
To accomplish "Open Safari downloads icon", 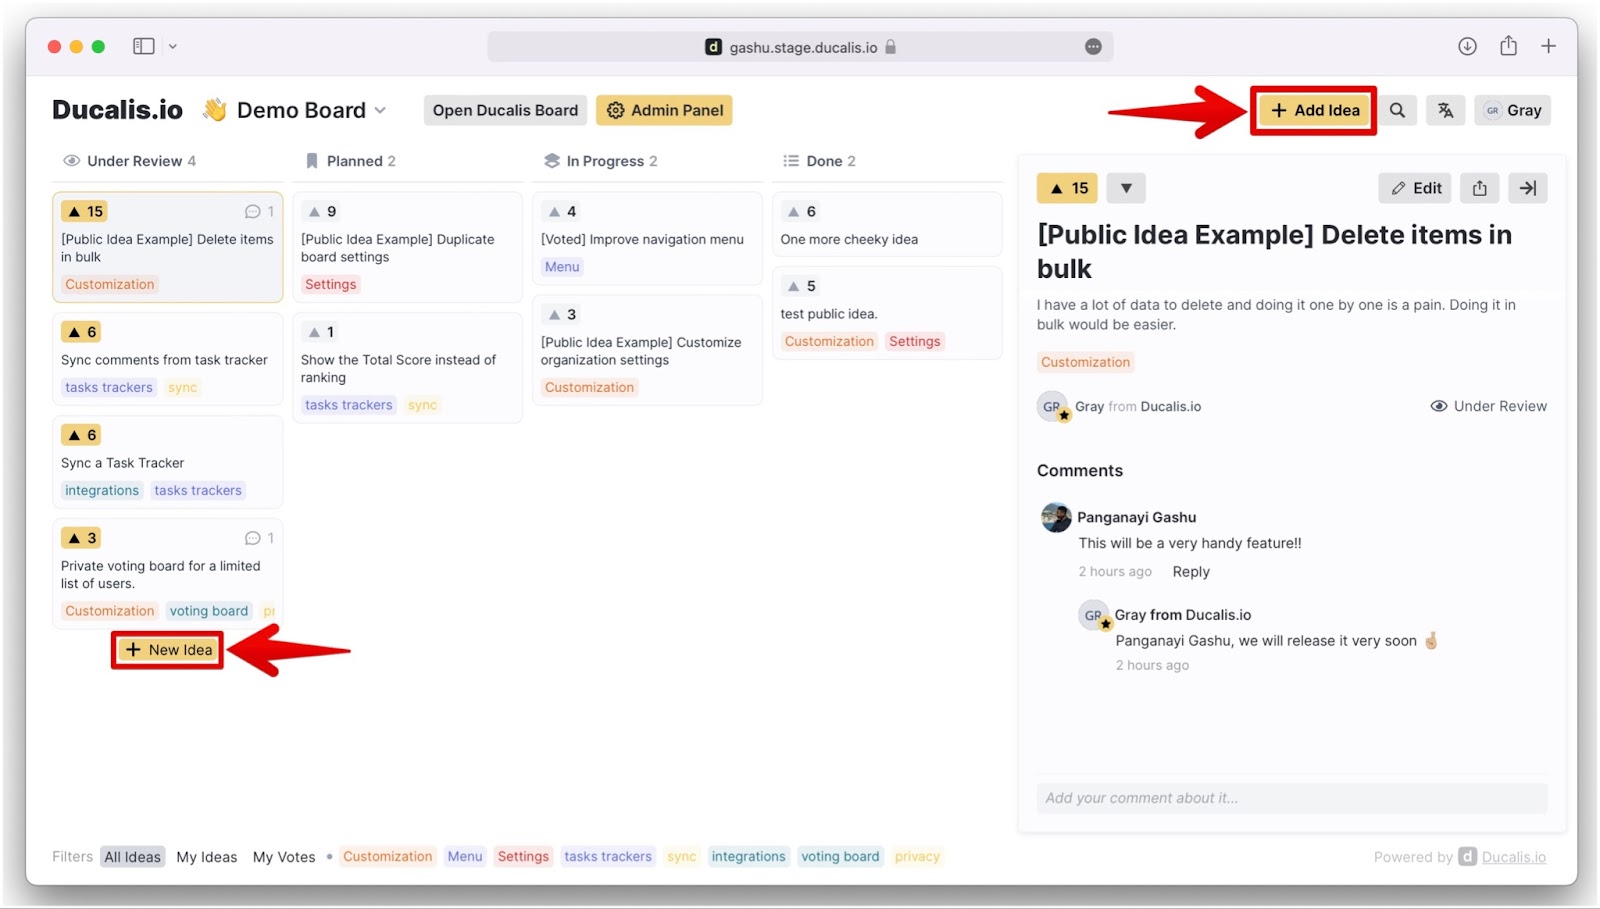I will point(1467,46).
